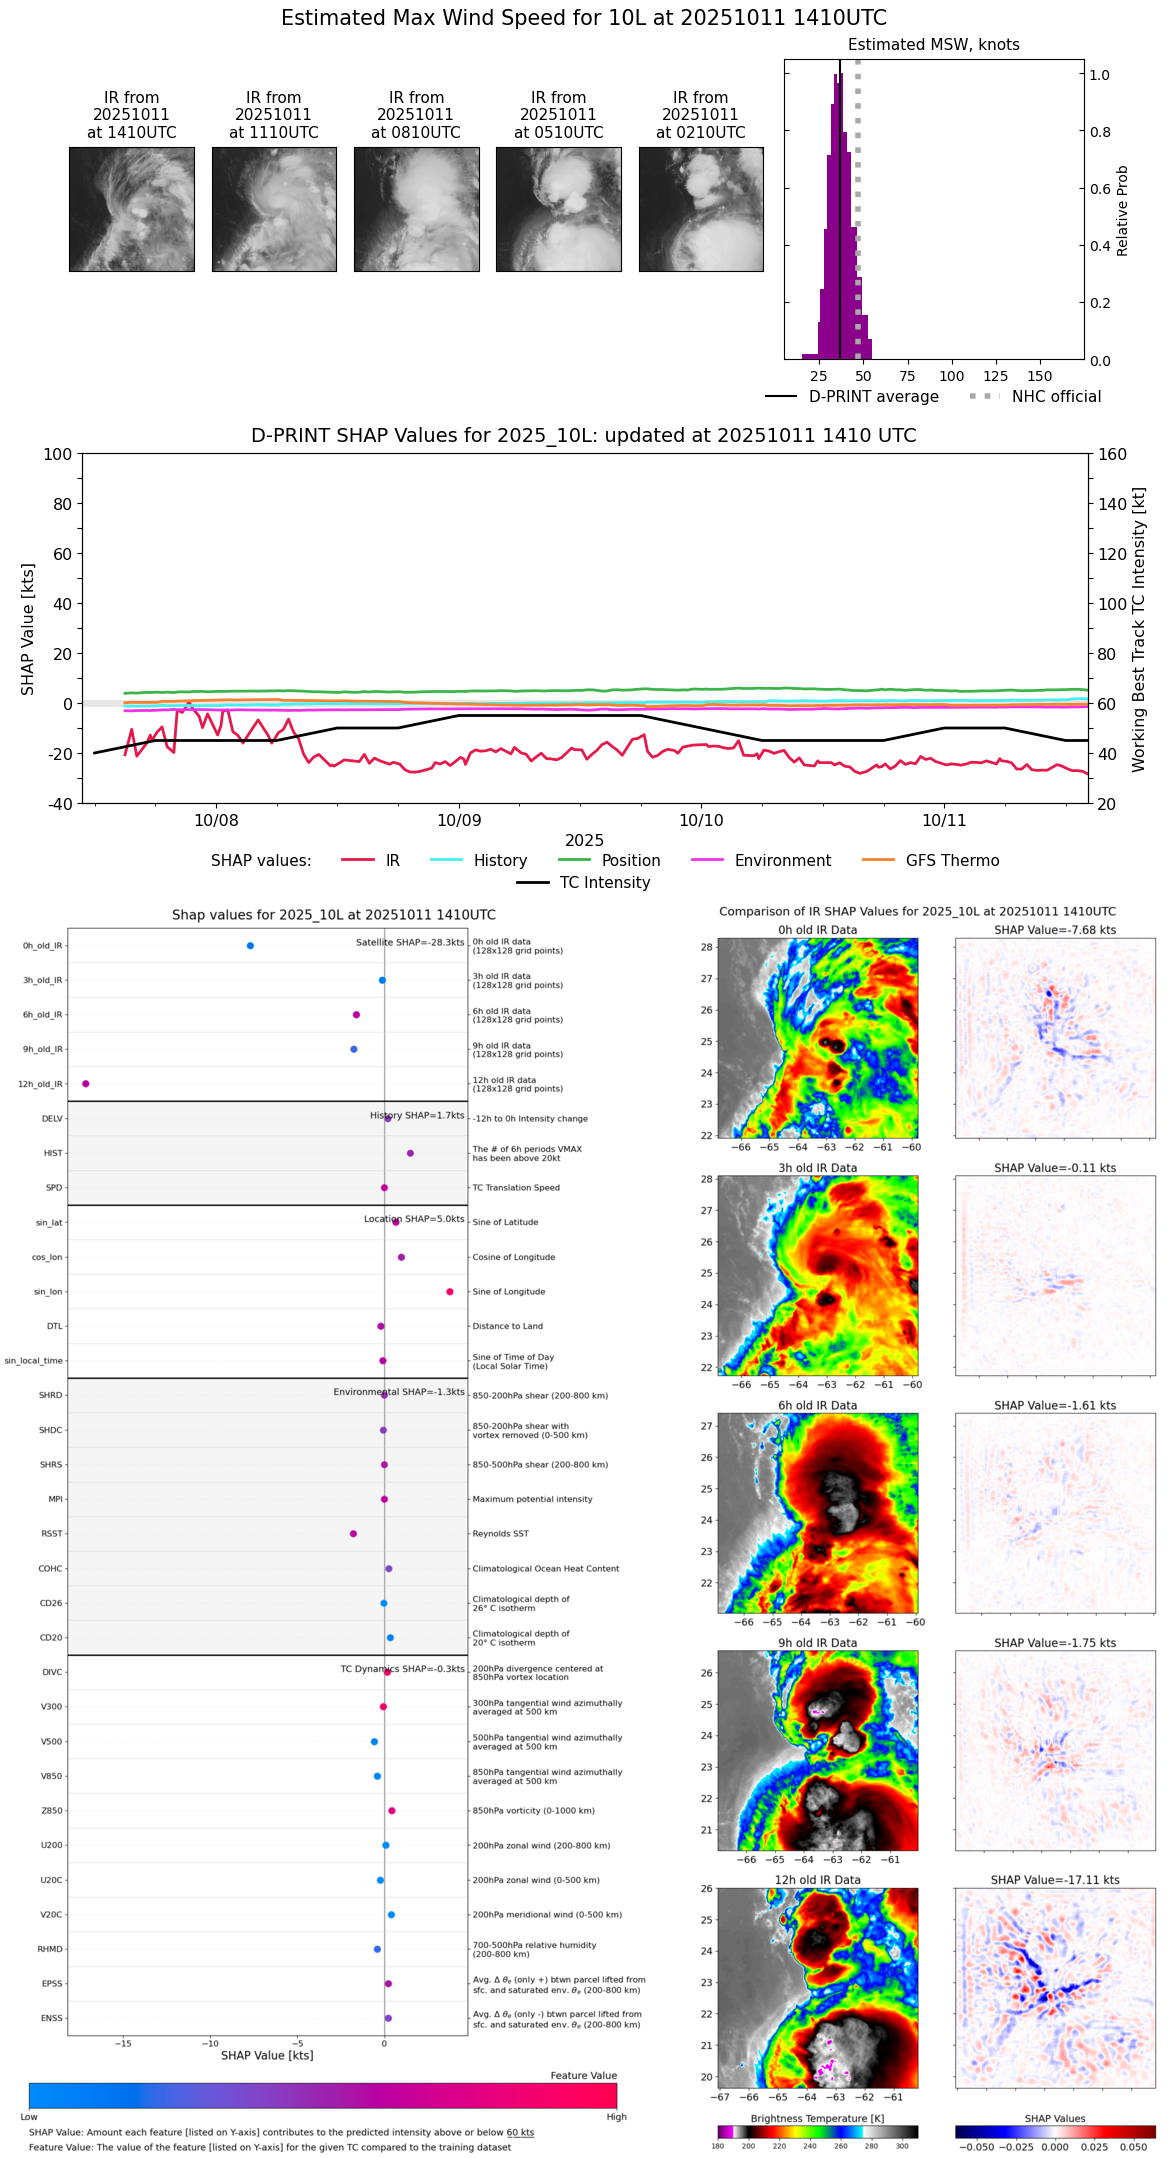Select the RSST data point dot

(353, 1534)
